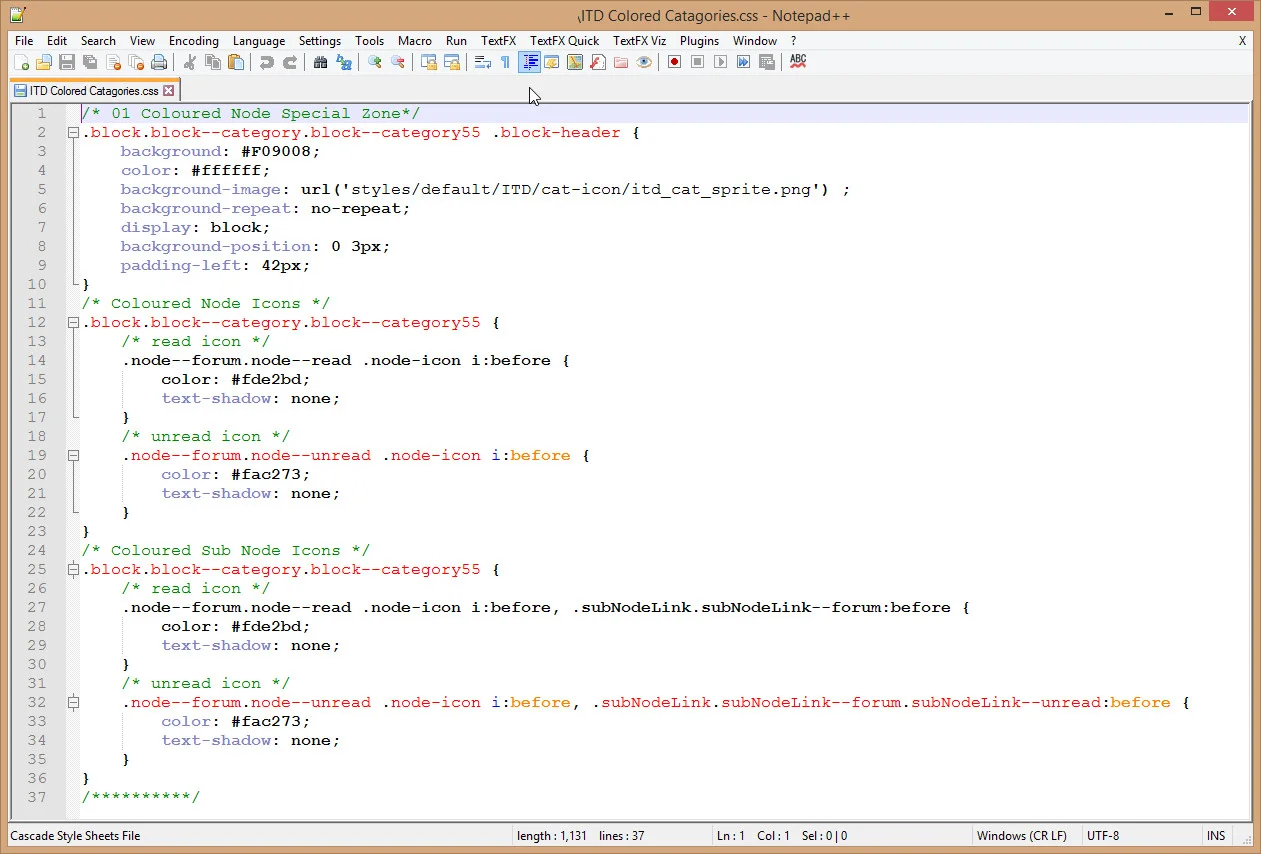Open the Plugins menu
The image size is (1261, 854).
(x=699, y=41)
